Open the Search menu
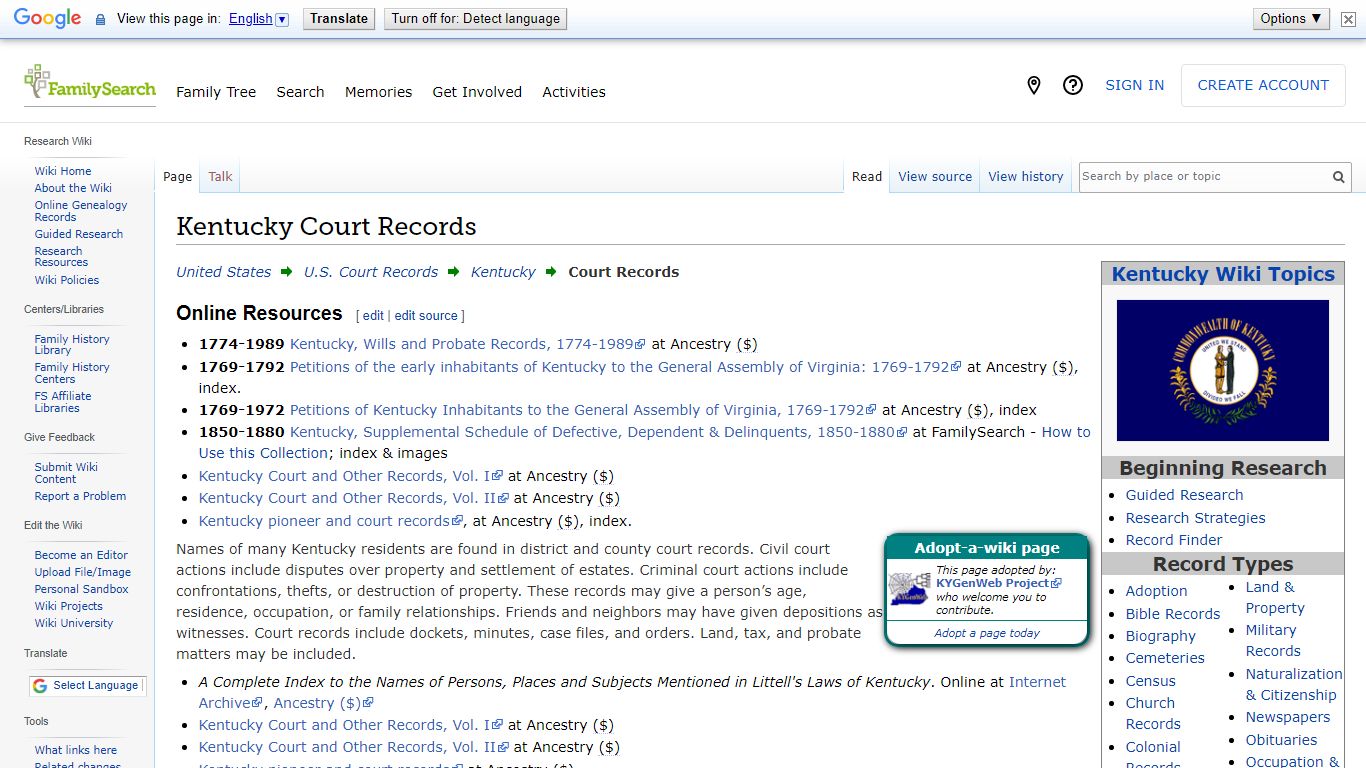This screenshot has width=1366, height=768. [300, 92]
